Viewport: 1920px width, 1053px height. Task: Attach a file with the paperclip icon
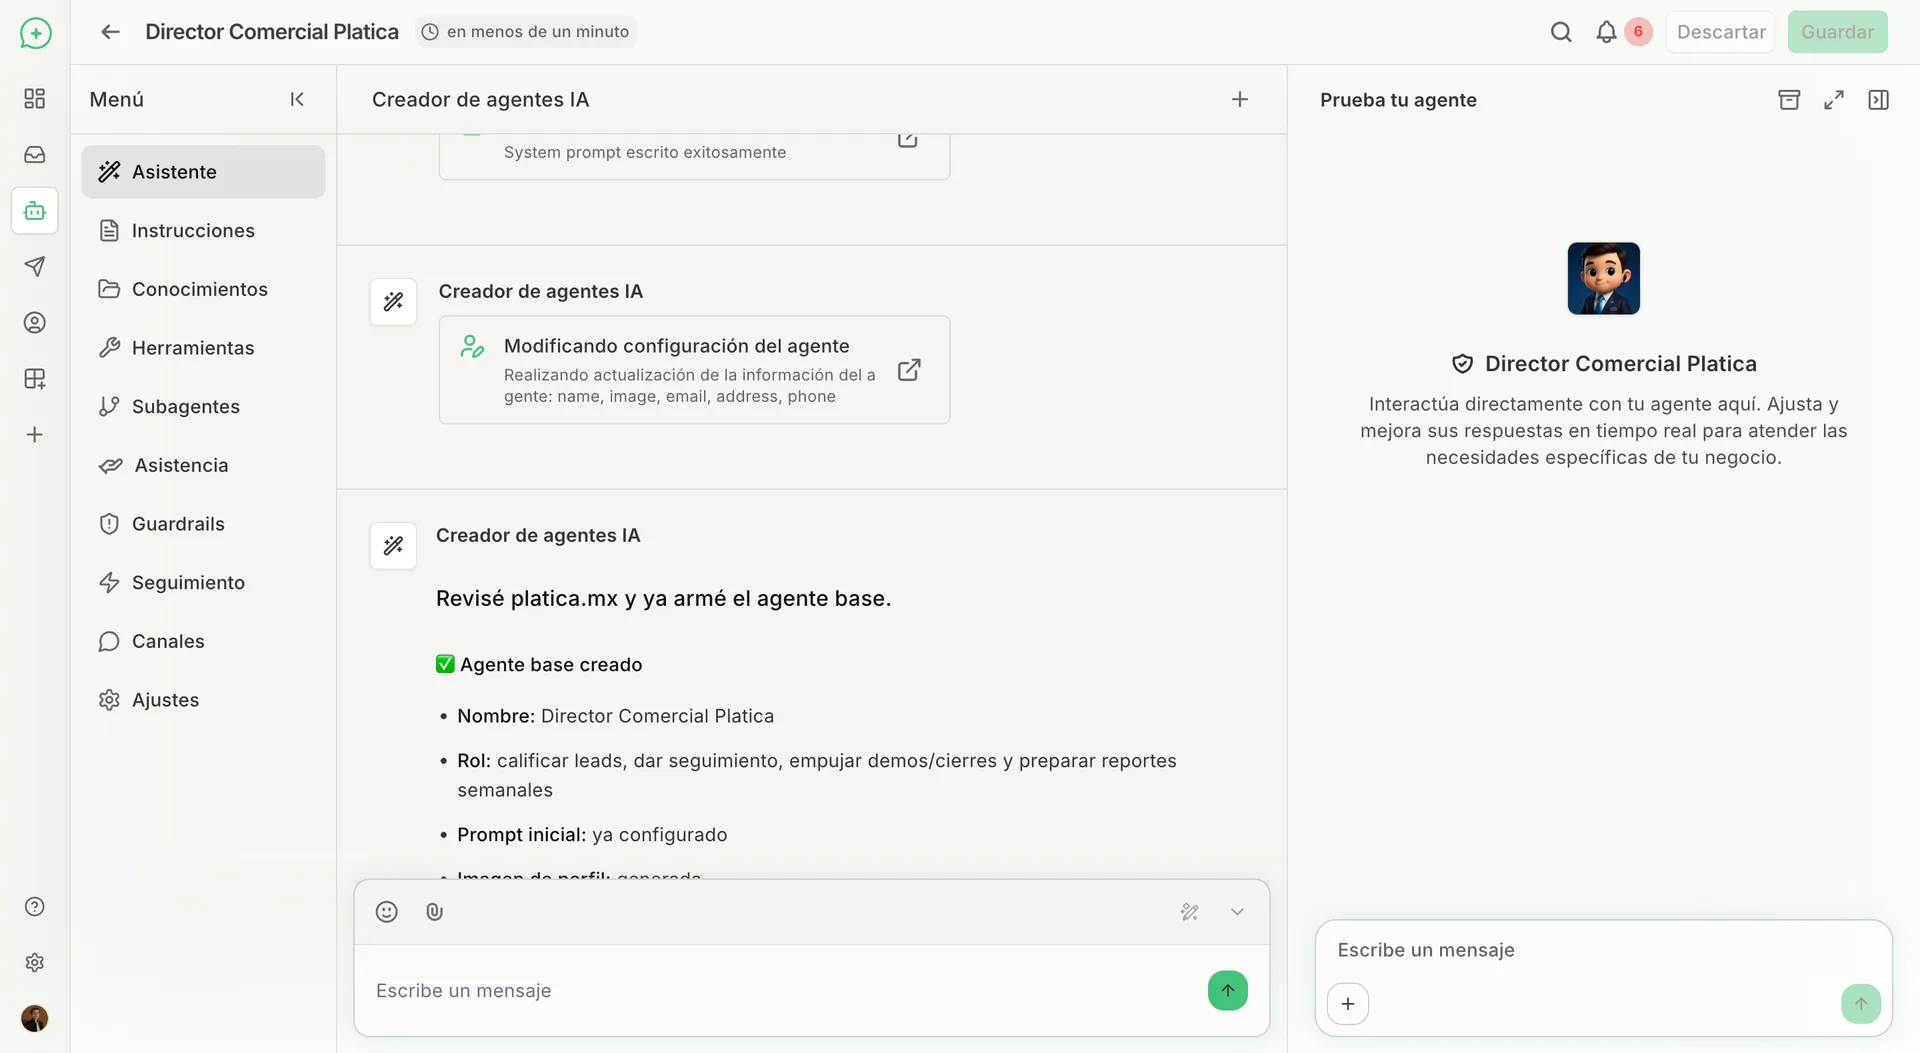pos(434,912)
